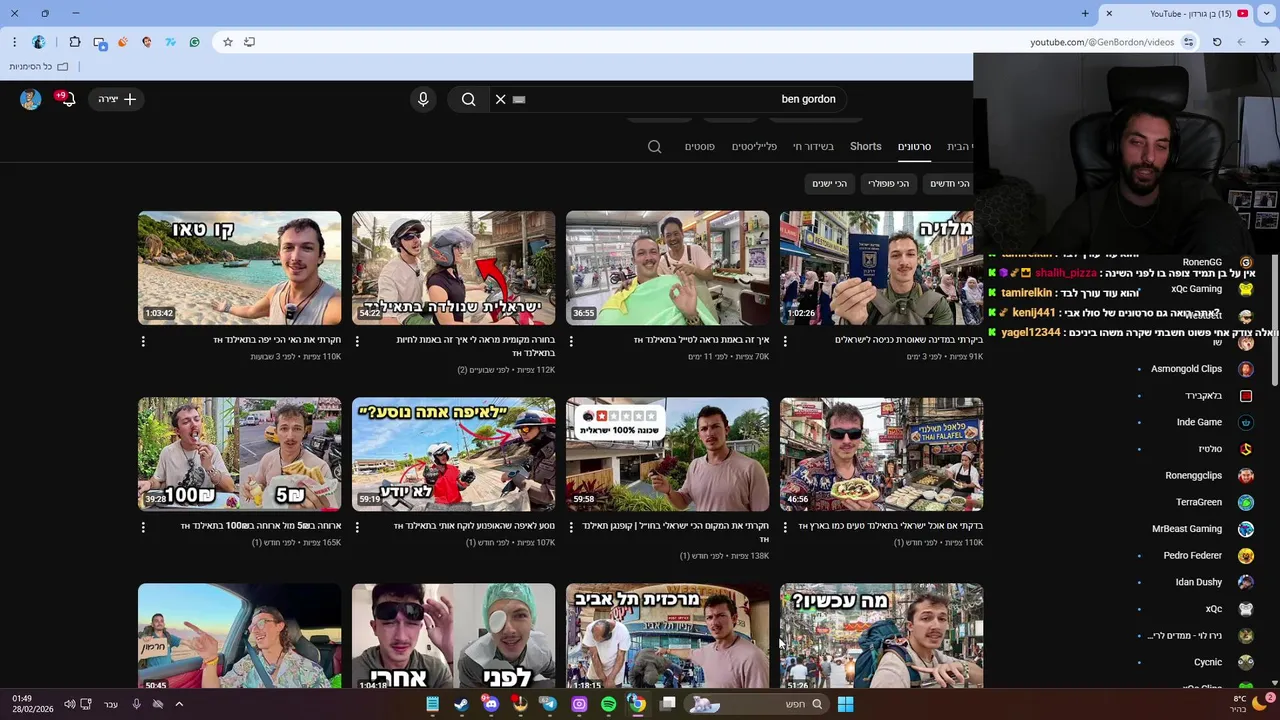
Task: Click the install/cast icon in address bar
Action: pyautogui.click(x=250, y=42)
